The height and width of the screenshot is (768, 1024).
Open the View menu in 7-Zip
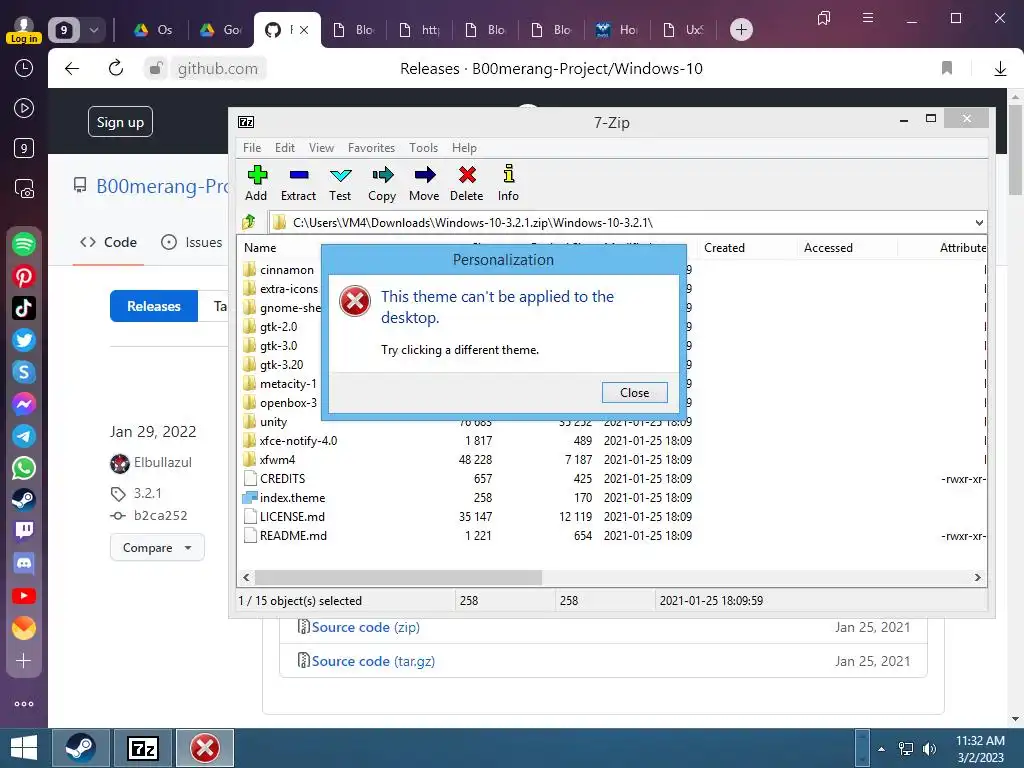pyautogui.click(x=321, y=148)
